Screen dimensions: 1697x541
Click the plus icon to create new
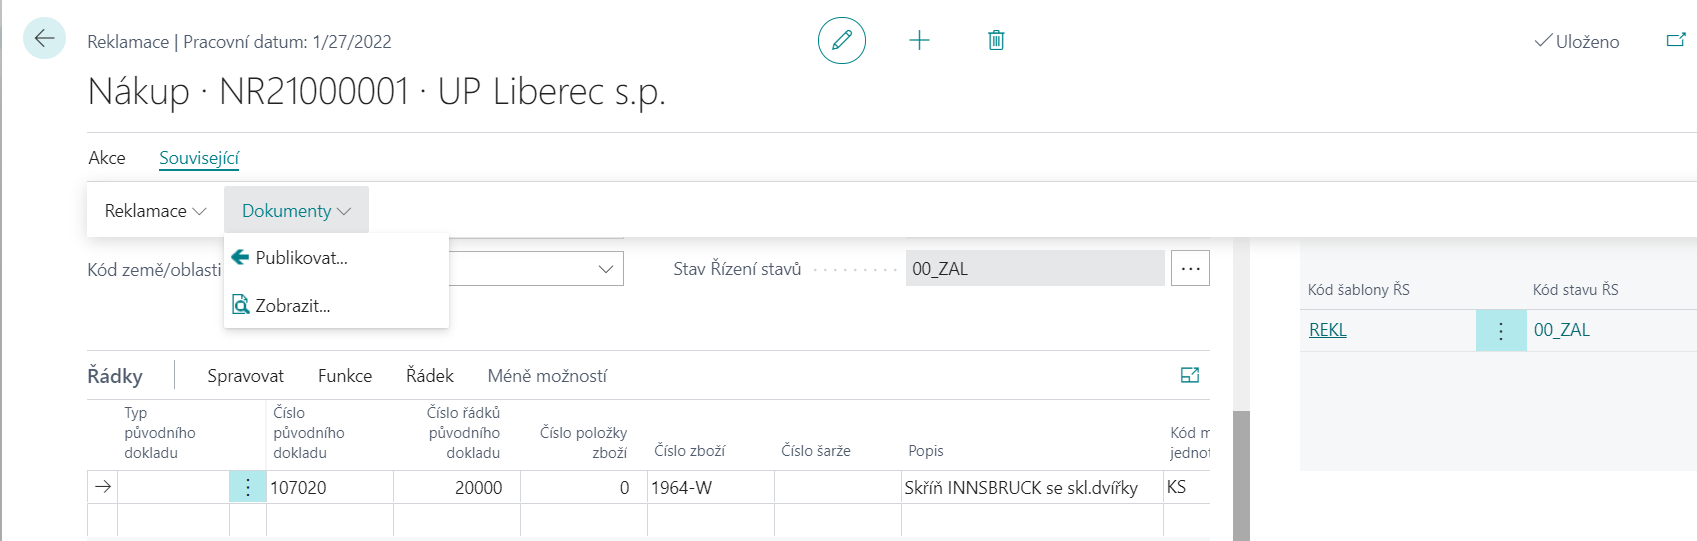[x=919, y=41]
